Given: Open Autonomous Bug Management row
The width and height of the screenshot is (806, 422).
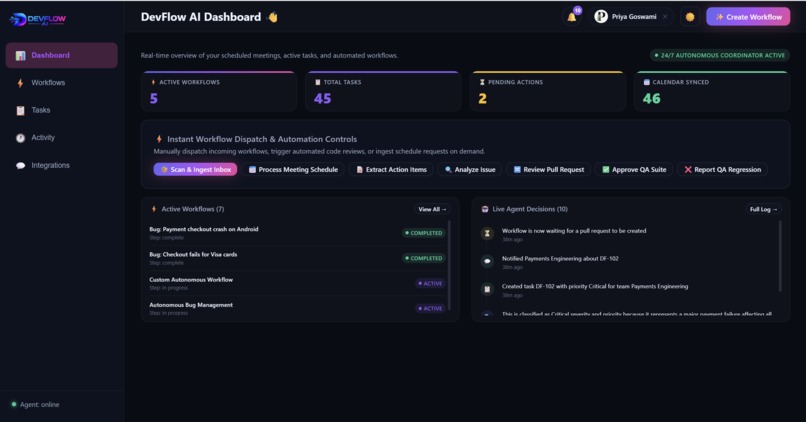Looking at the screenshot, I should [297, 307].
